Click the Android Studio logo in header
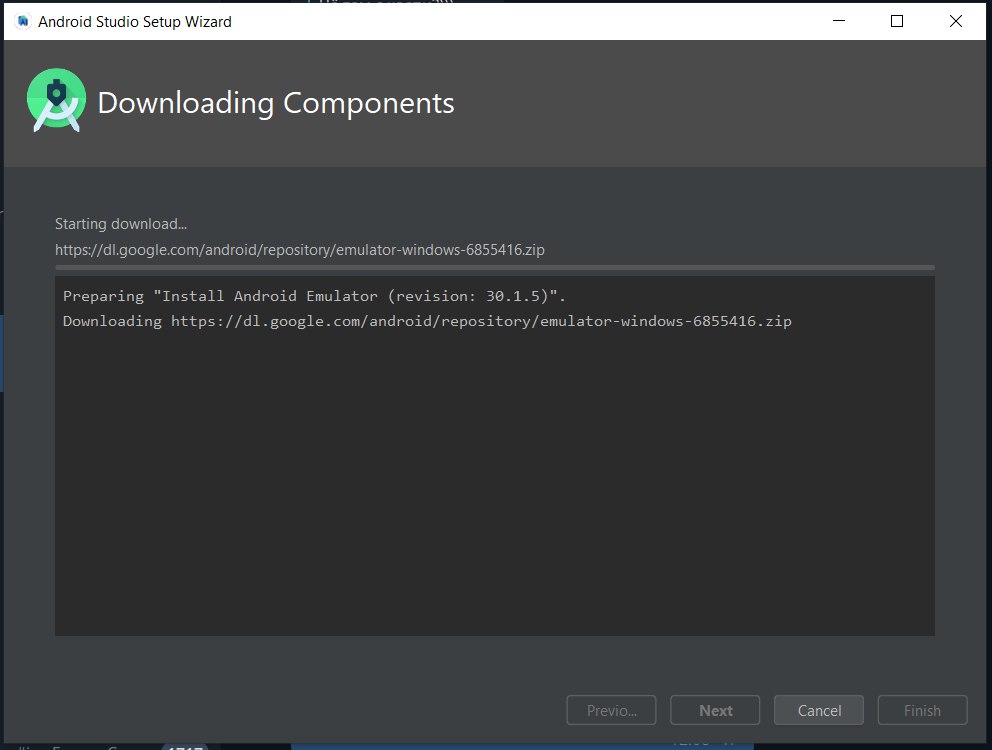Screen dimensions: 992x750 click(x=56, y=100)
